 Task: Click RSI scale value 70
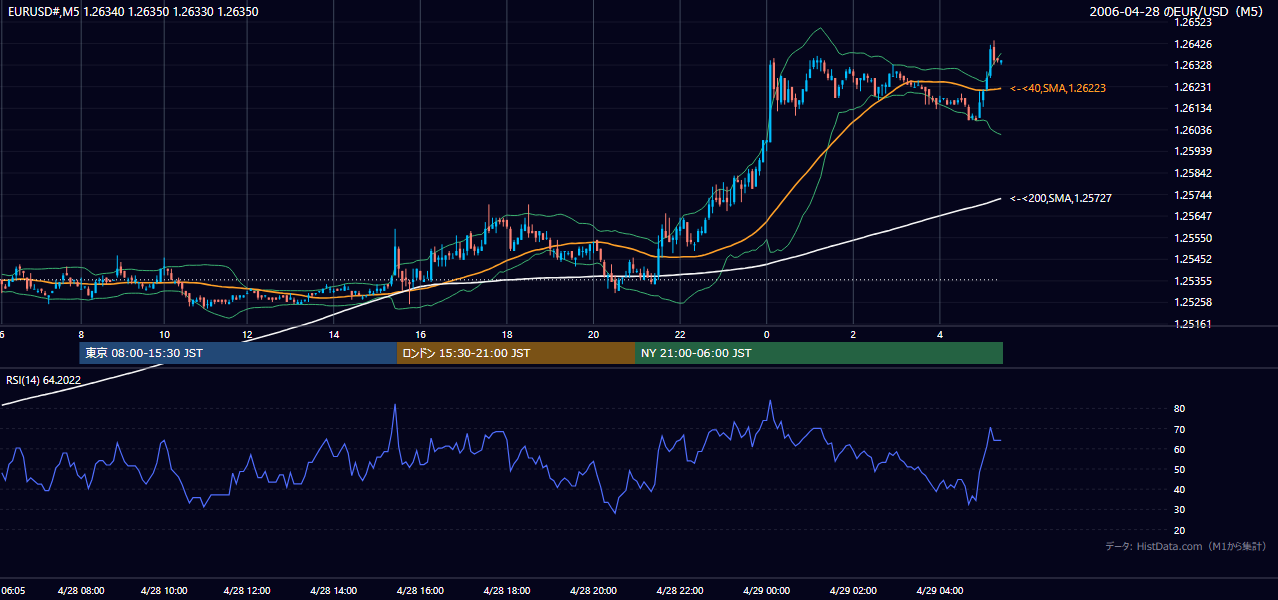1179,429
